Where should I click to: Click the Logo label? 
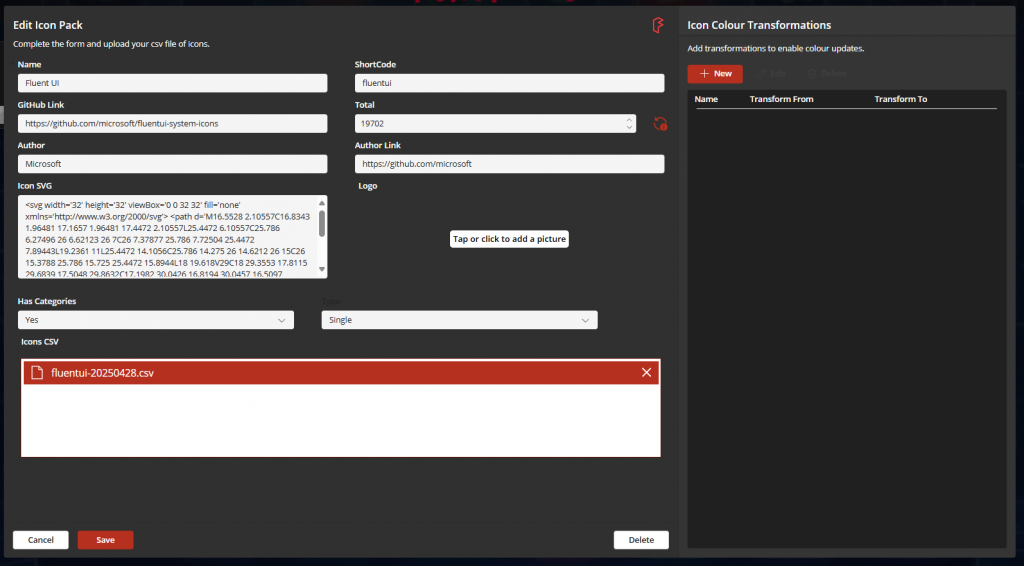pos(368,186)
